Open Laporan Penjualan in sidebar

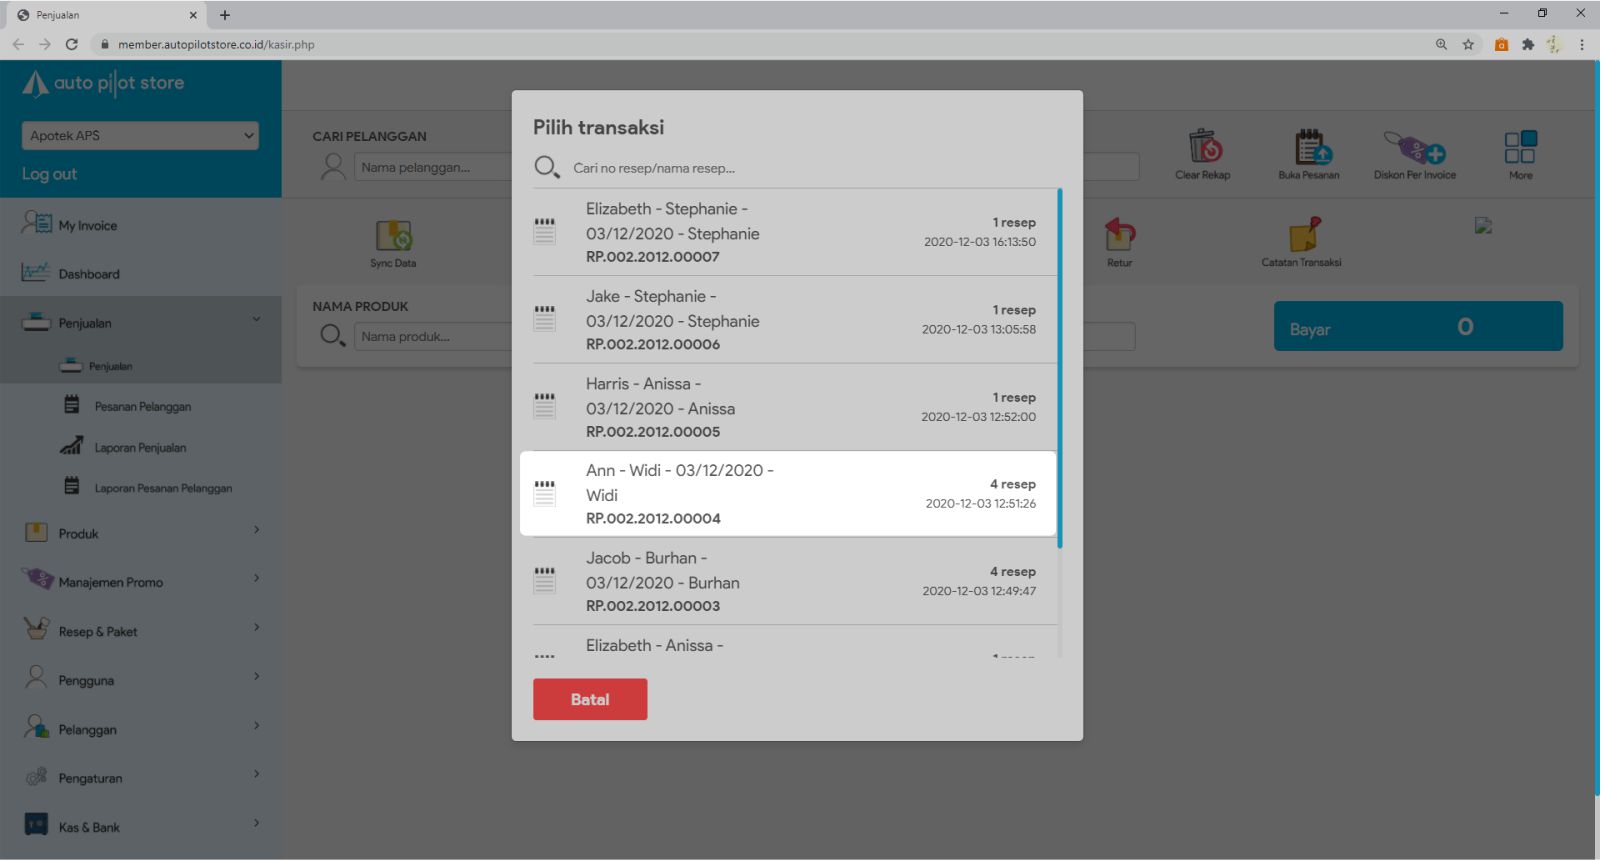pos(140,448)
